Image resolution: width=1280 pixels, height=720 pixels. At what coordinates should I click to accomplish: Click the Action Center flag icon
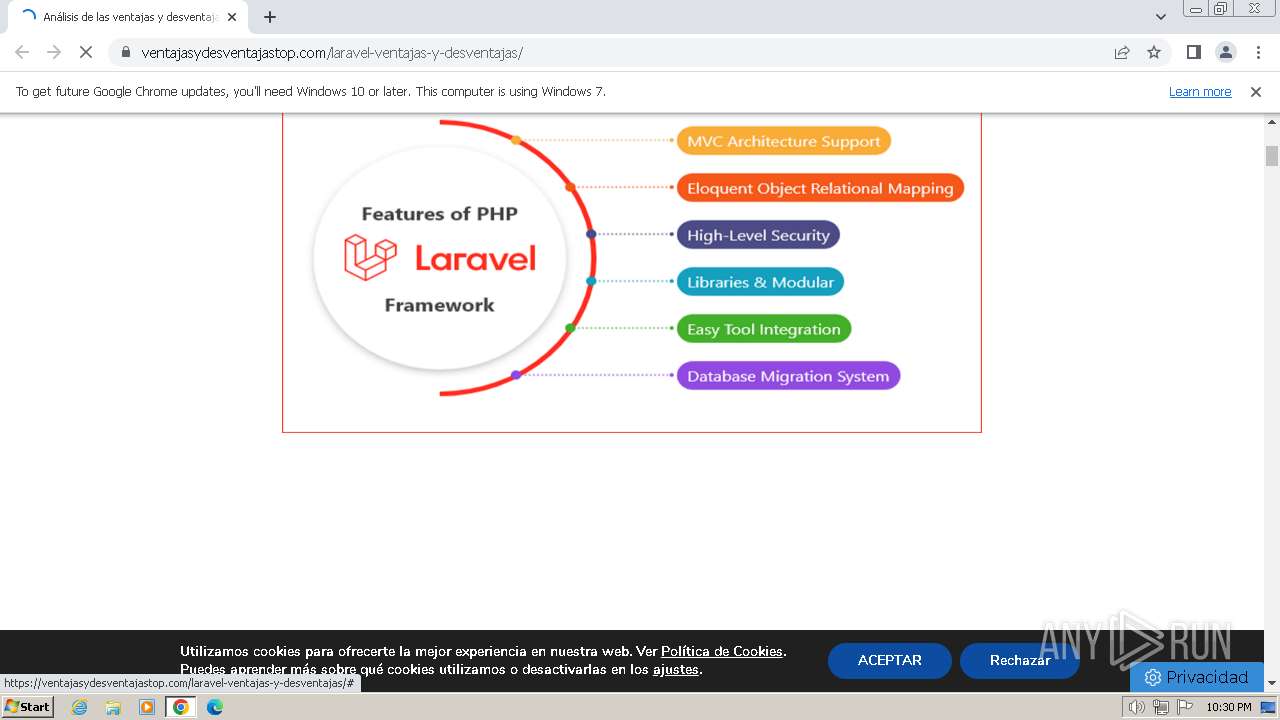[1185, 707]
